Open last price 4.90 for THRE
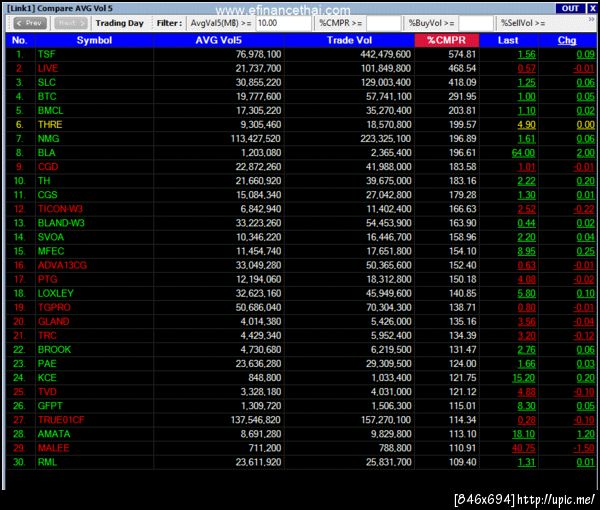Image resolution: width=600 pixels, height=510 pixels. pos(527,125)
